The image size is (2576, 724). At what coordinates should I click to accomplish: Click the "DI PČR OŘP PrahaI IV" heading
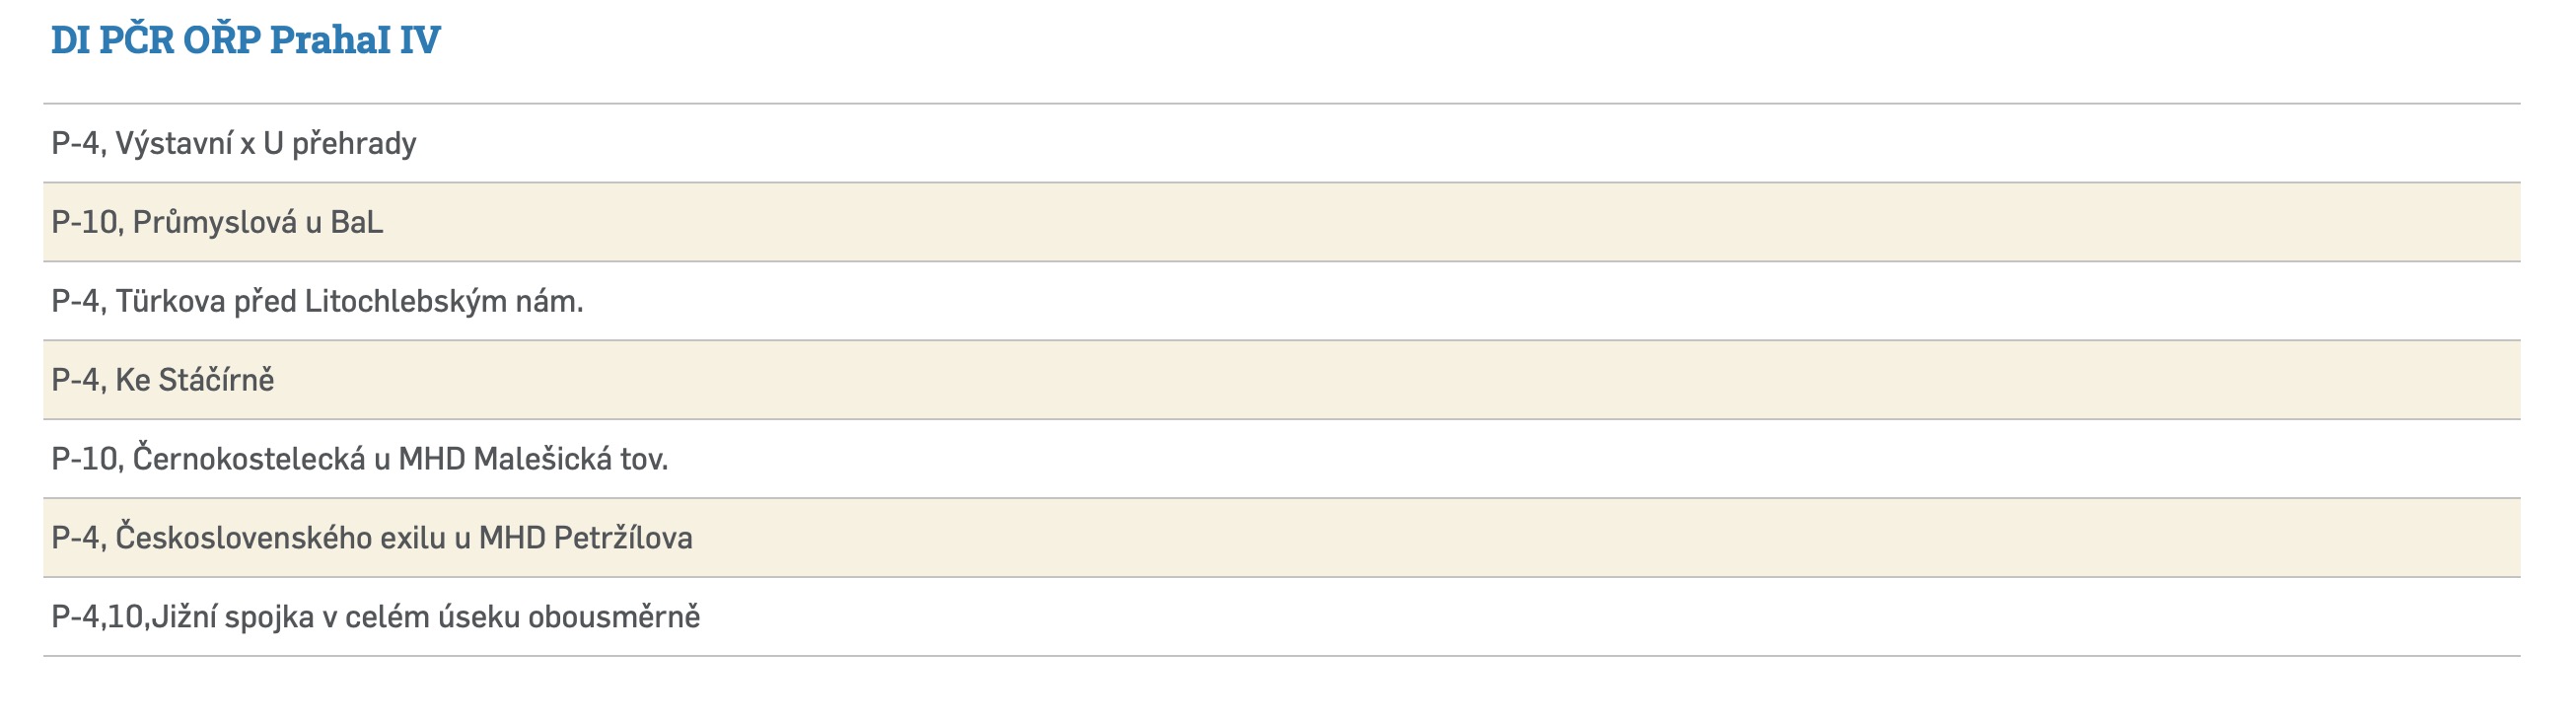click(245, 40)
